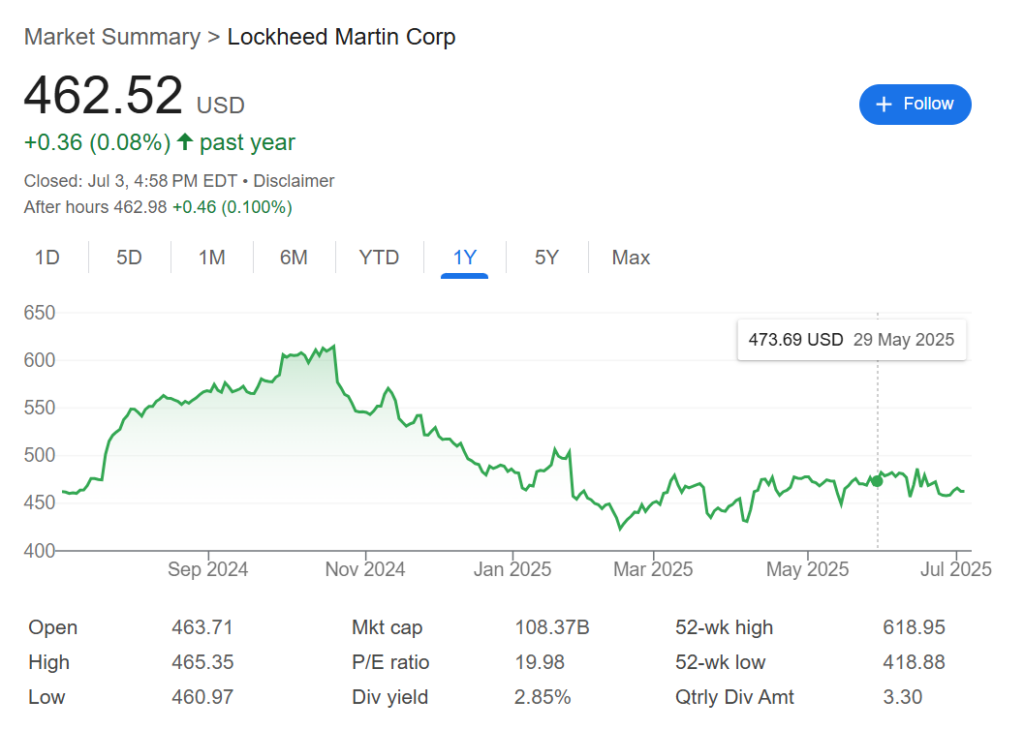Click the Qtrly Div Amt value 3.30
Image resolution: width=1024 pixels, height=730 pixels.
click(903, 697)
